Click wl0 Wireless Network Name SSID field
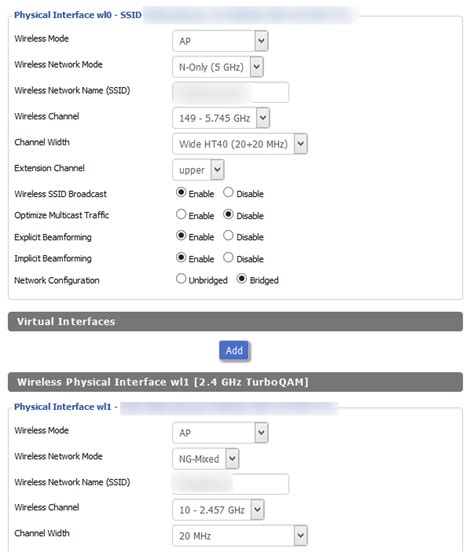The width and height of the screenshot is (474, 552). click(230, 92)
